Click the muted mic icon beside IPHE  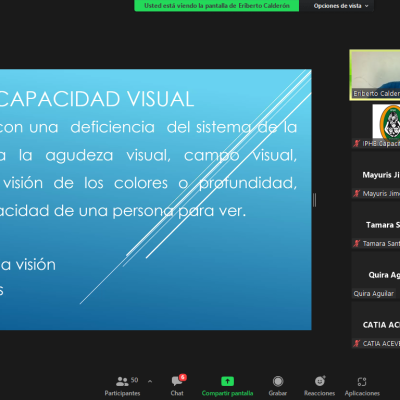pos(357,143)
